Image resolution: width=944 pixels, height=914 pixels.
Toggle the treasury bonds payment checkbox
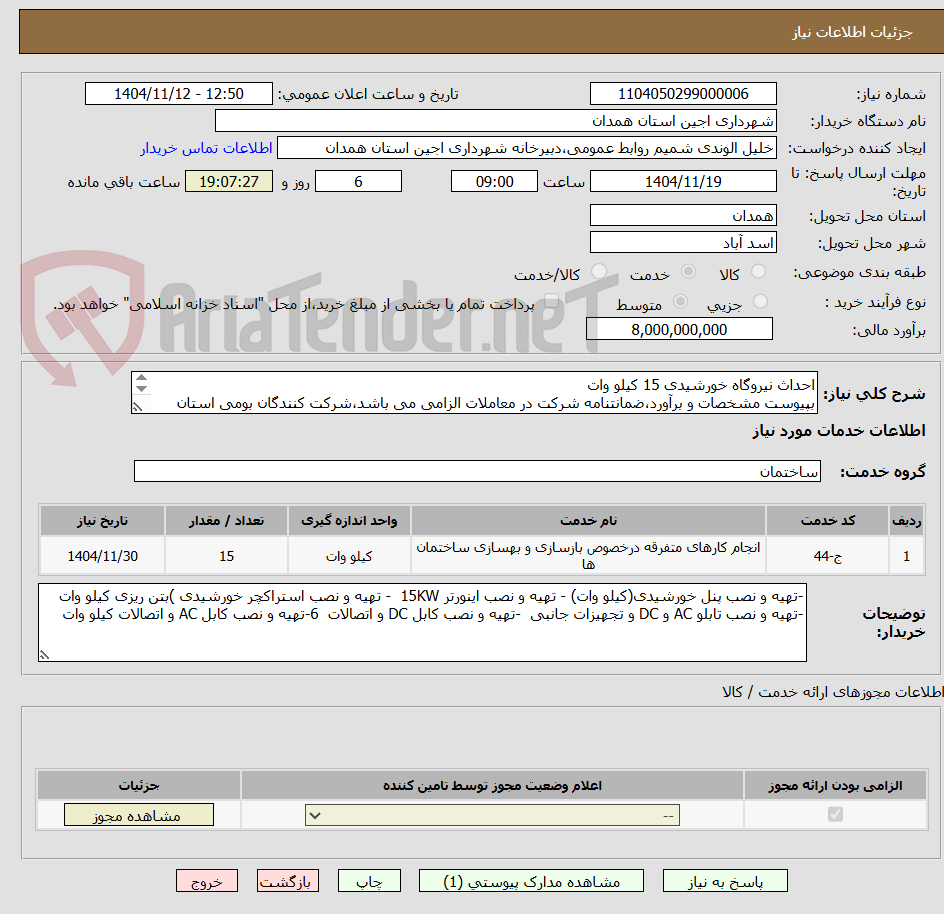point(551,301)
